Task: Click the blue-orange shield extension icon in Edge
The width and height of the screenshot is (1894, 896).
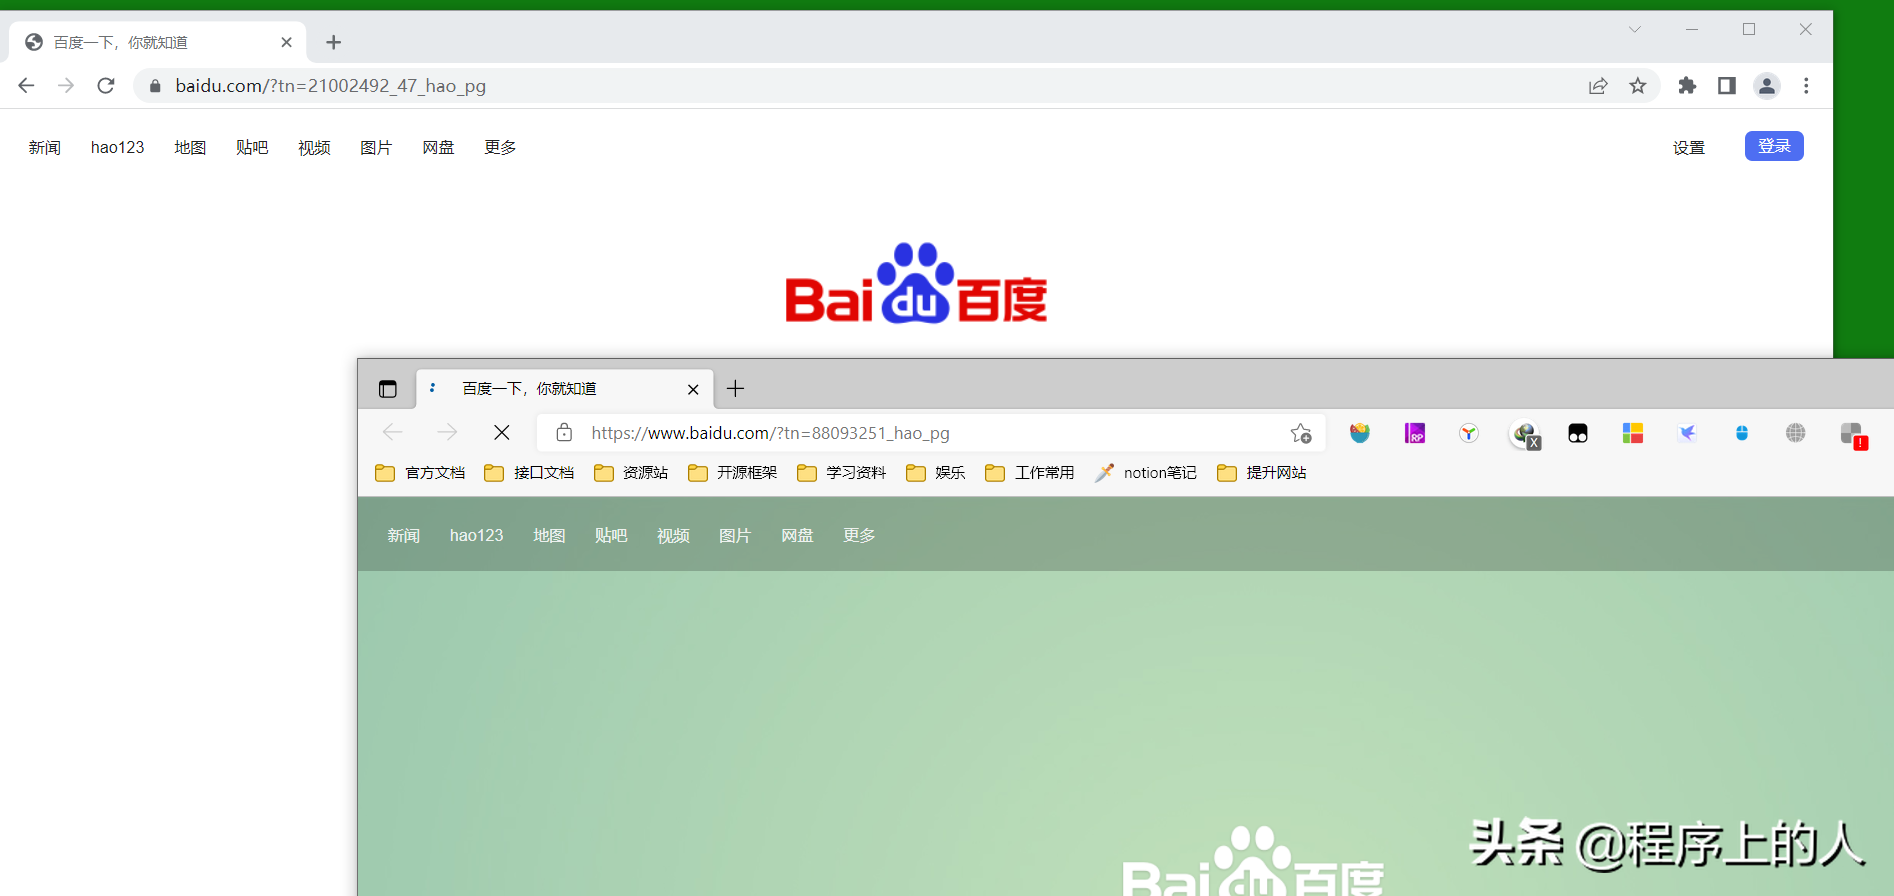Action: coord(1360,433)
